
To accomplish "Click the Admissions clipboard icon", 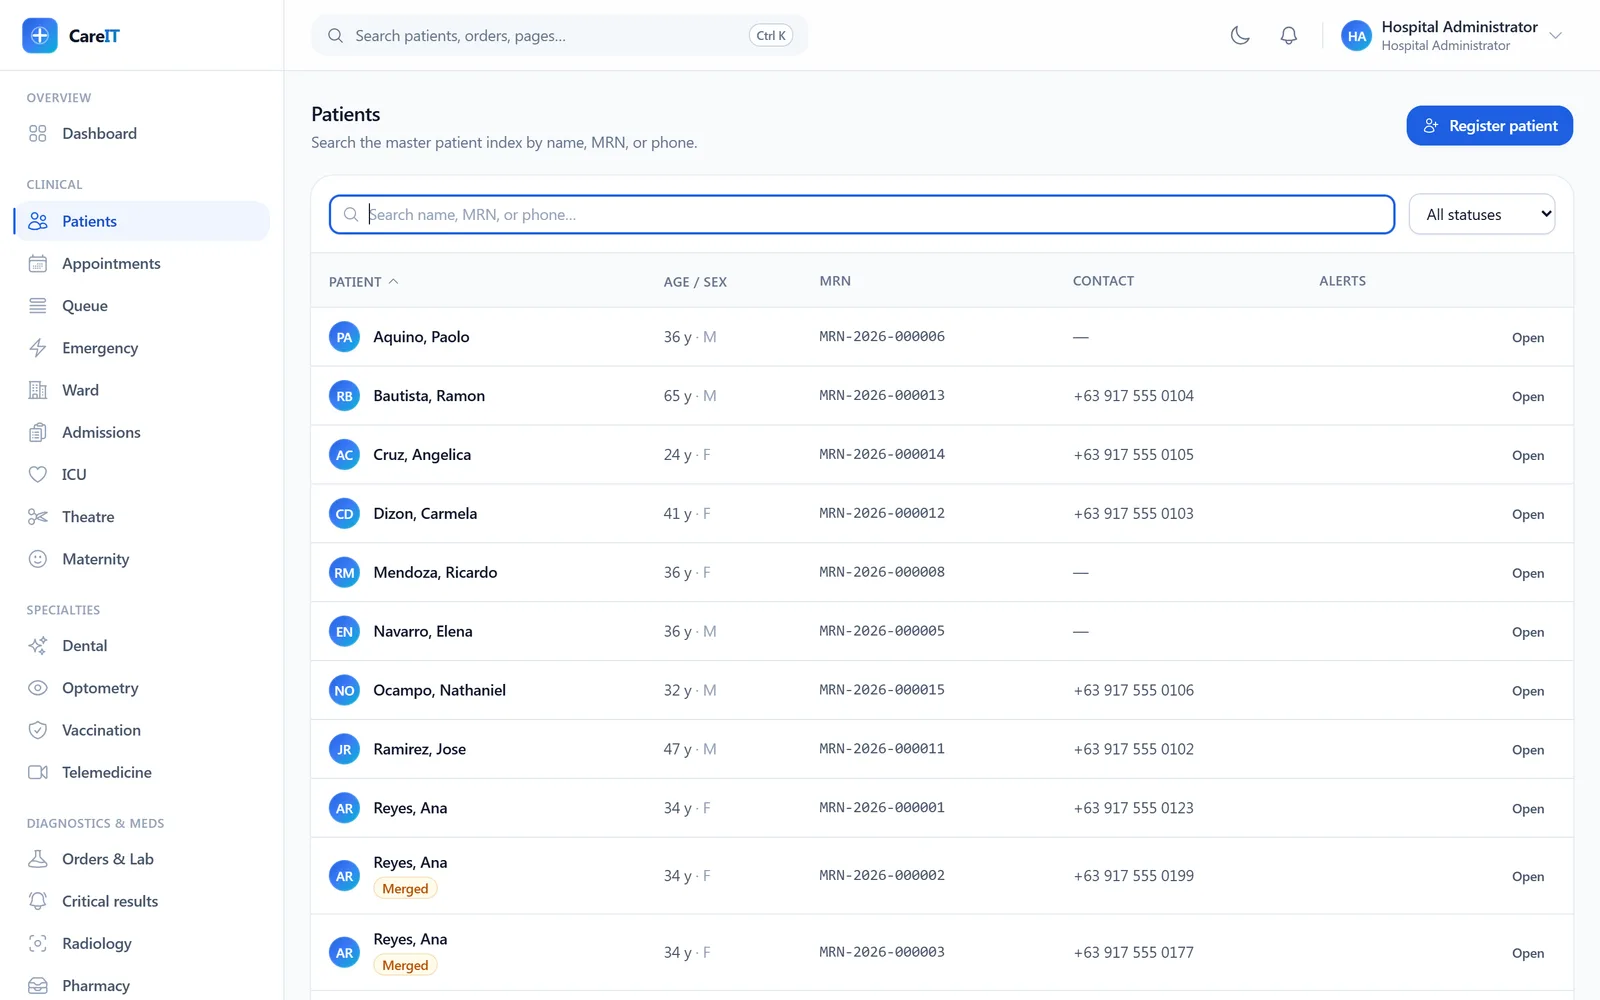I will (x=38, y=432).
